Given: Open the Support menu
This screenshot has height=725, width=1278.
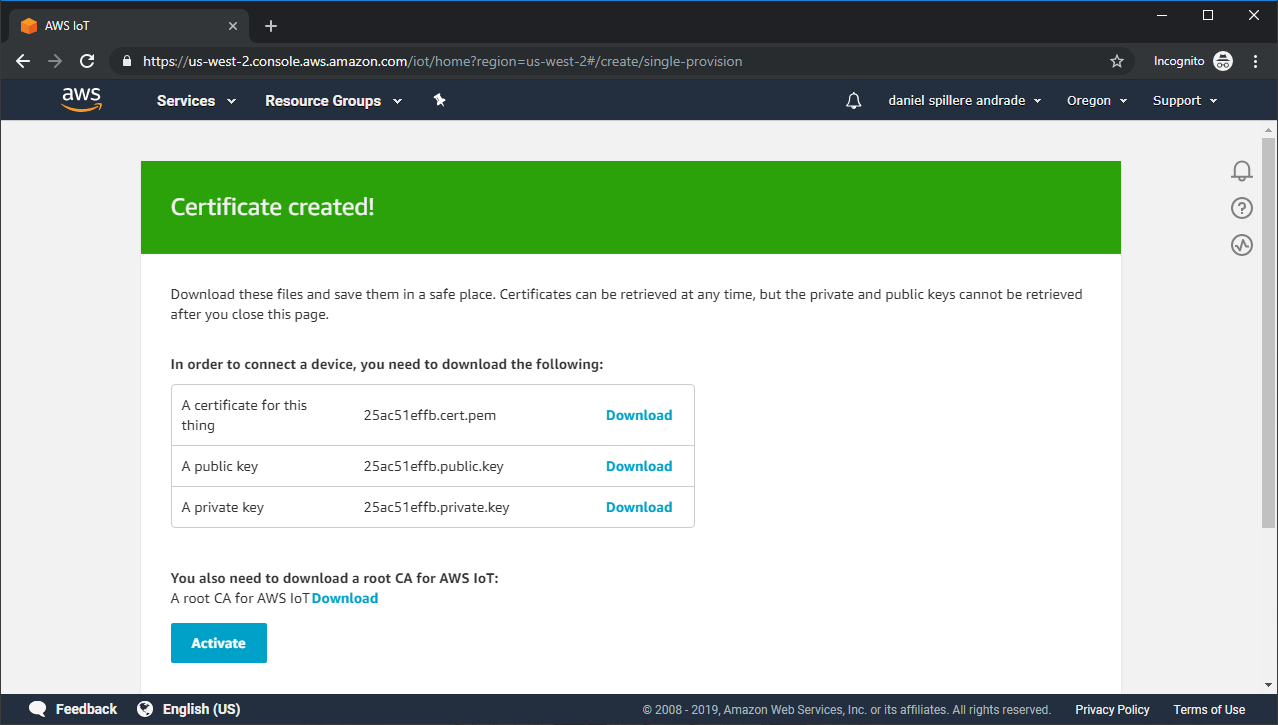Looking at the screenshot, I should (x=1184, y=101).
